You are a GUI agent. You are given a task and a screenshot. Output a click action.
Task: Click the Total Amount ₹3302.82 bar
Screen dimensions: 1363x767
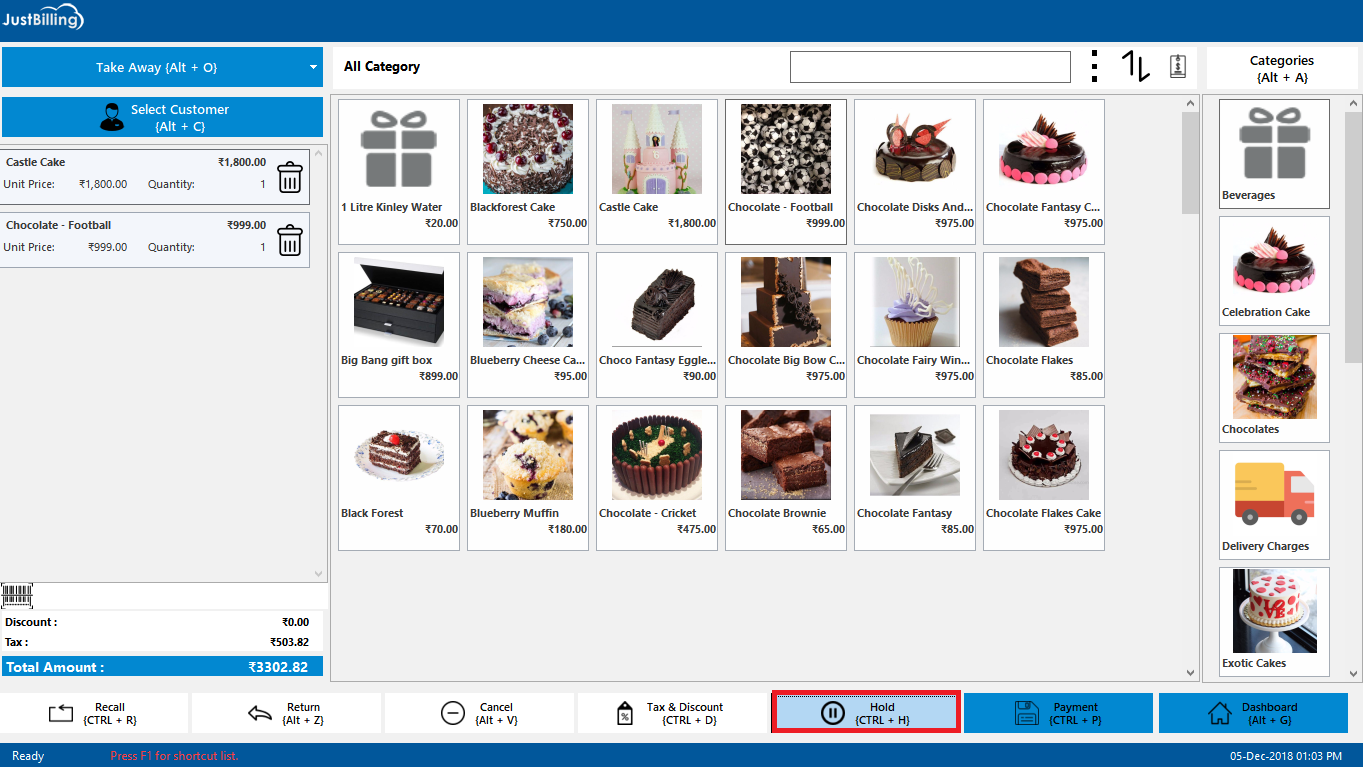[x=162, y=667]
